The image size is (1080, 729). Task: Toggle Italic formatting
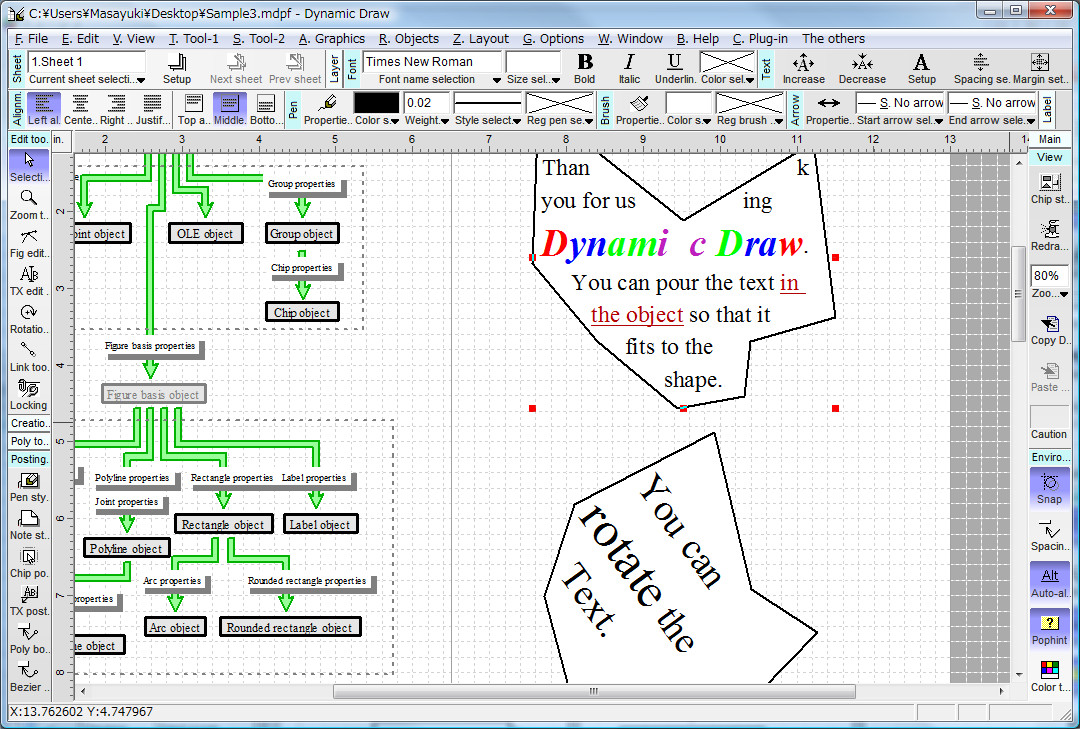click(629, 69)
